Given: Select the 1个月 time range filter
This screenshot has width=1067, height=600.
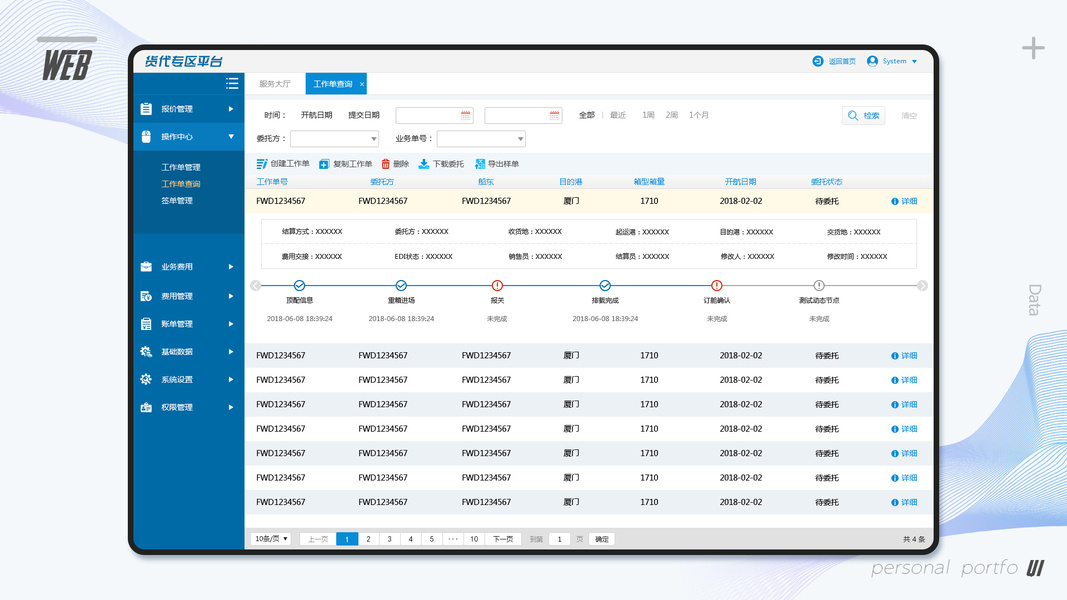Looking at the screenshot, I should [x=699, y=116].
